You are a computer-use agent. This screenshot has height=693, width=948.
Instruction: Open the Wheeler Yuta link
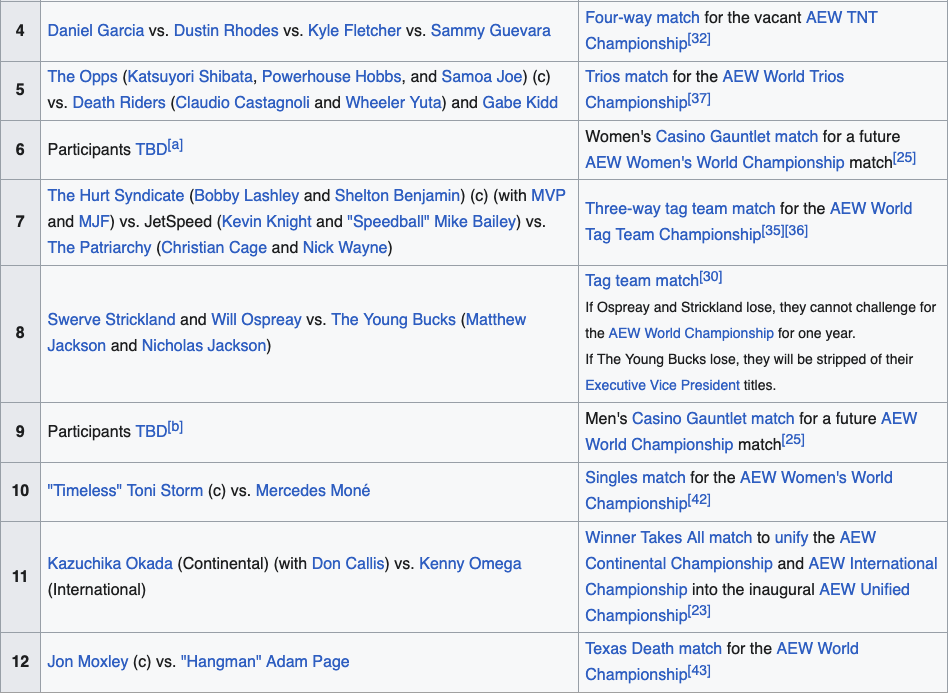(393, 103)
